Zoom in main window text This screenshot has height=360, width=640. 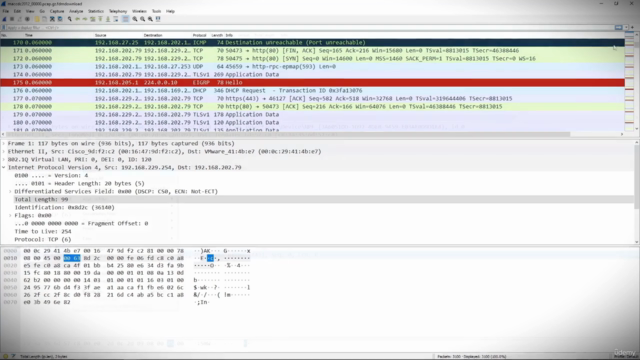point(135,19)
